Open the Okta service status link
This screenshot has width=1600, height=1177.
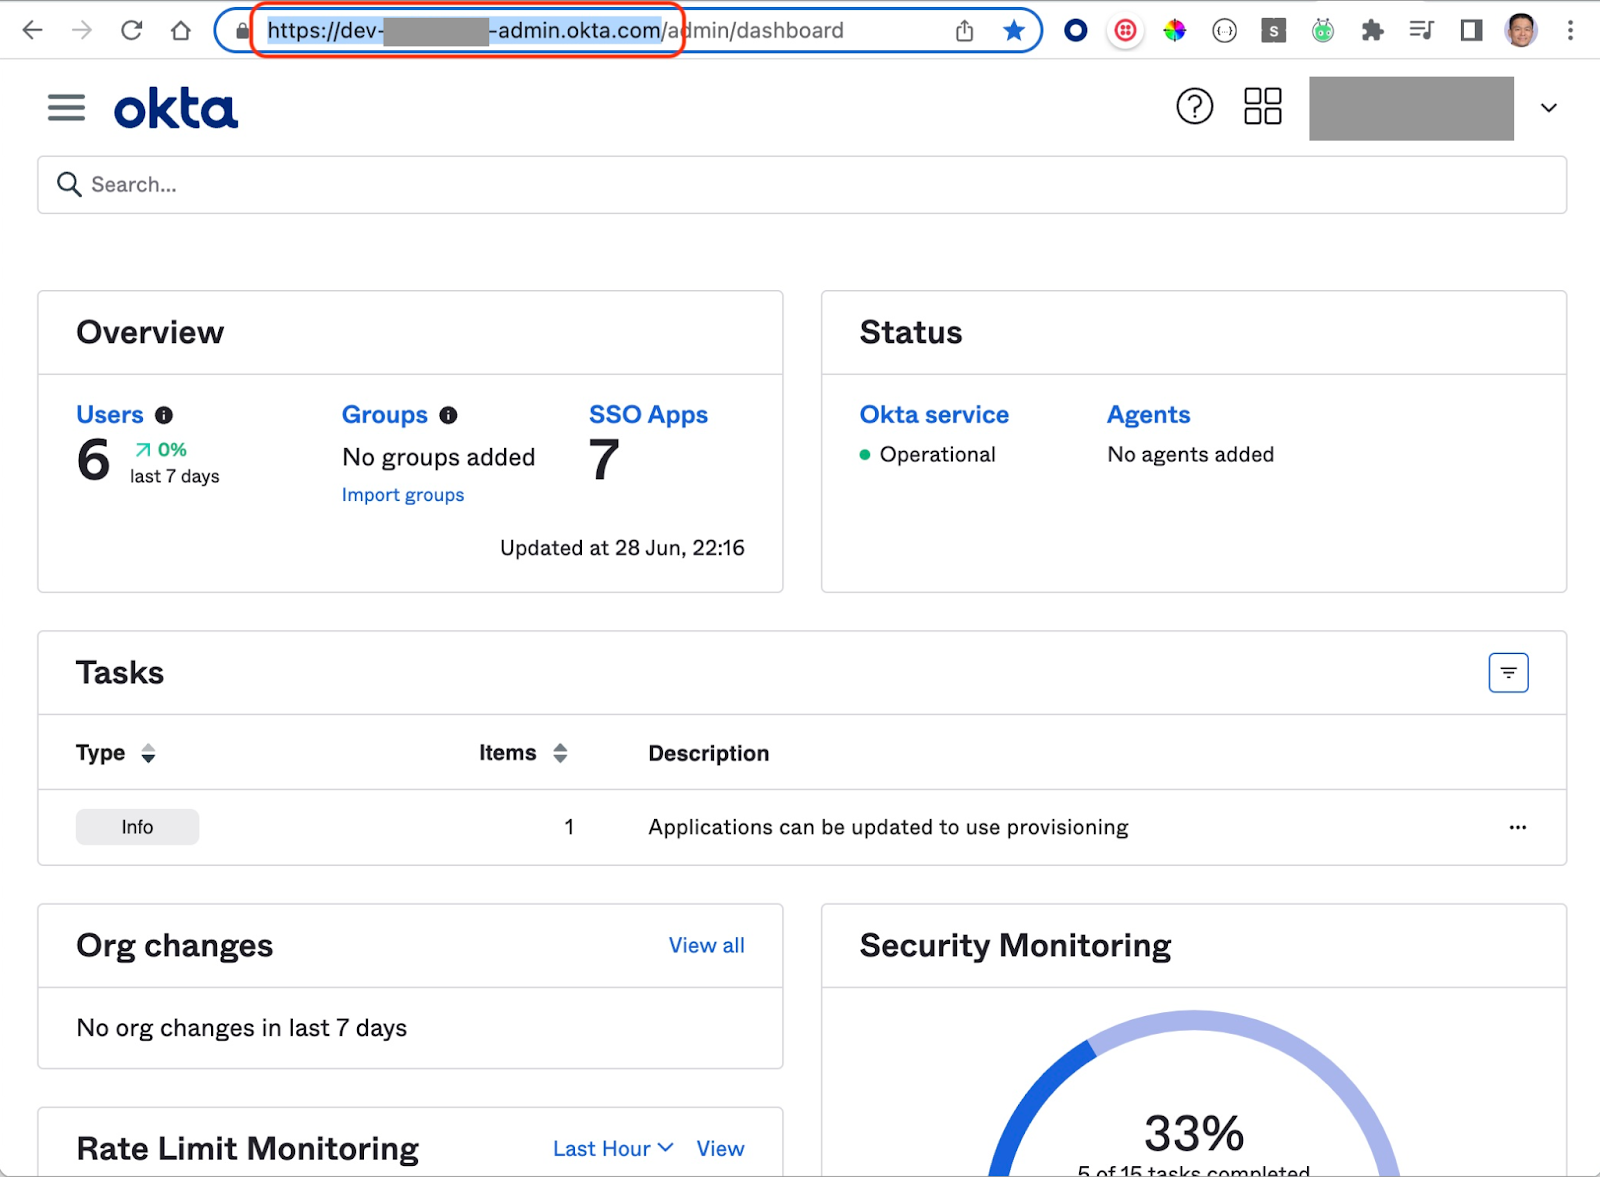click(x=934, y=415)
